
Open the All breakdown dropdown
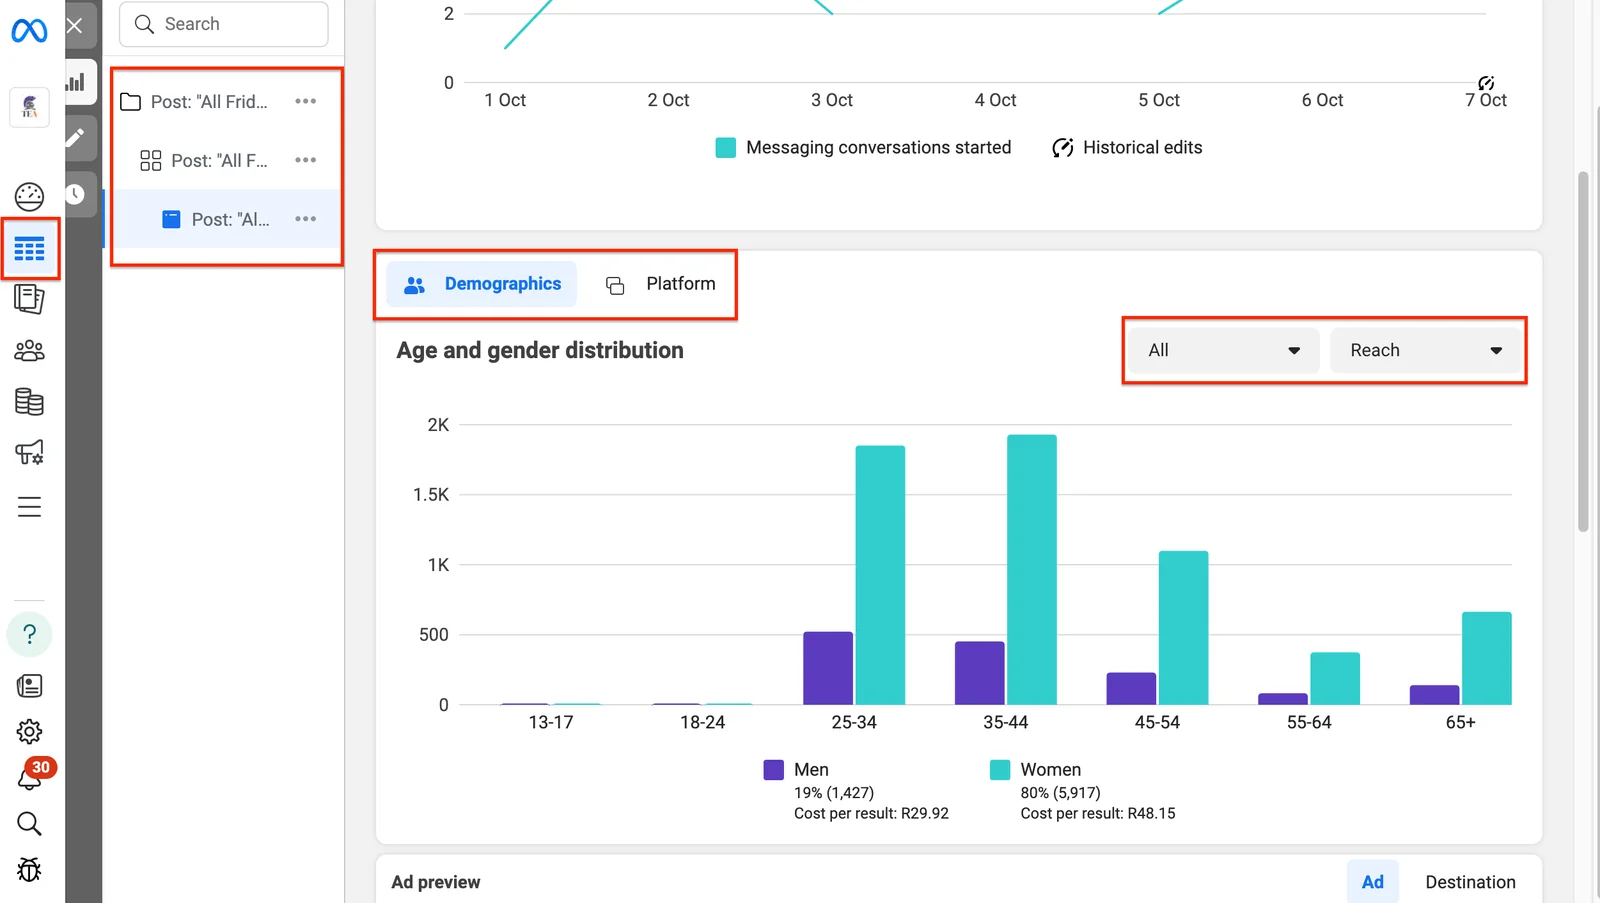[1224, 351]
